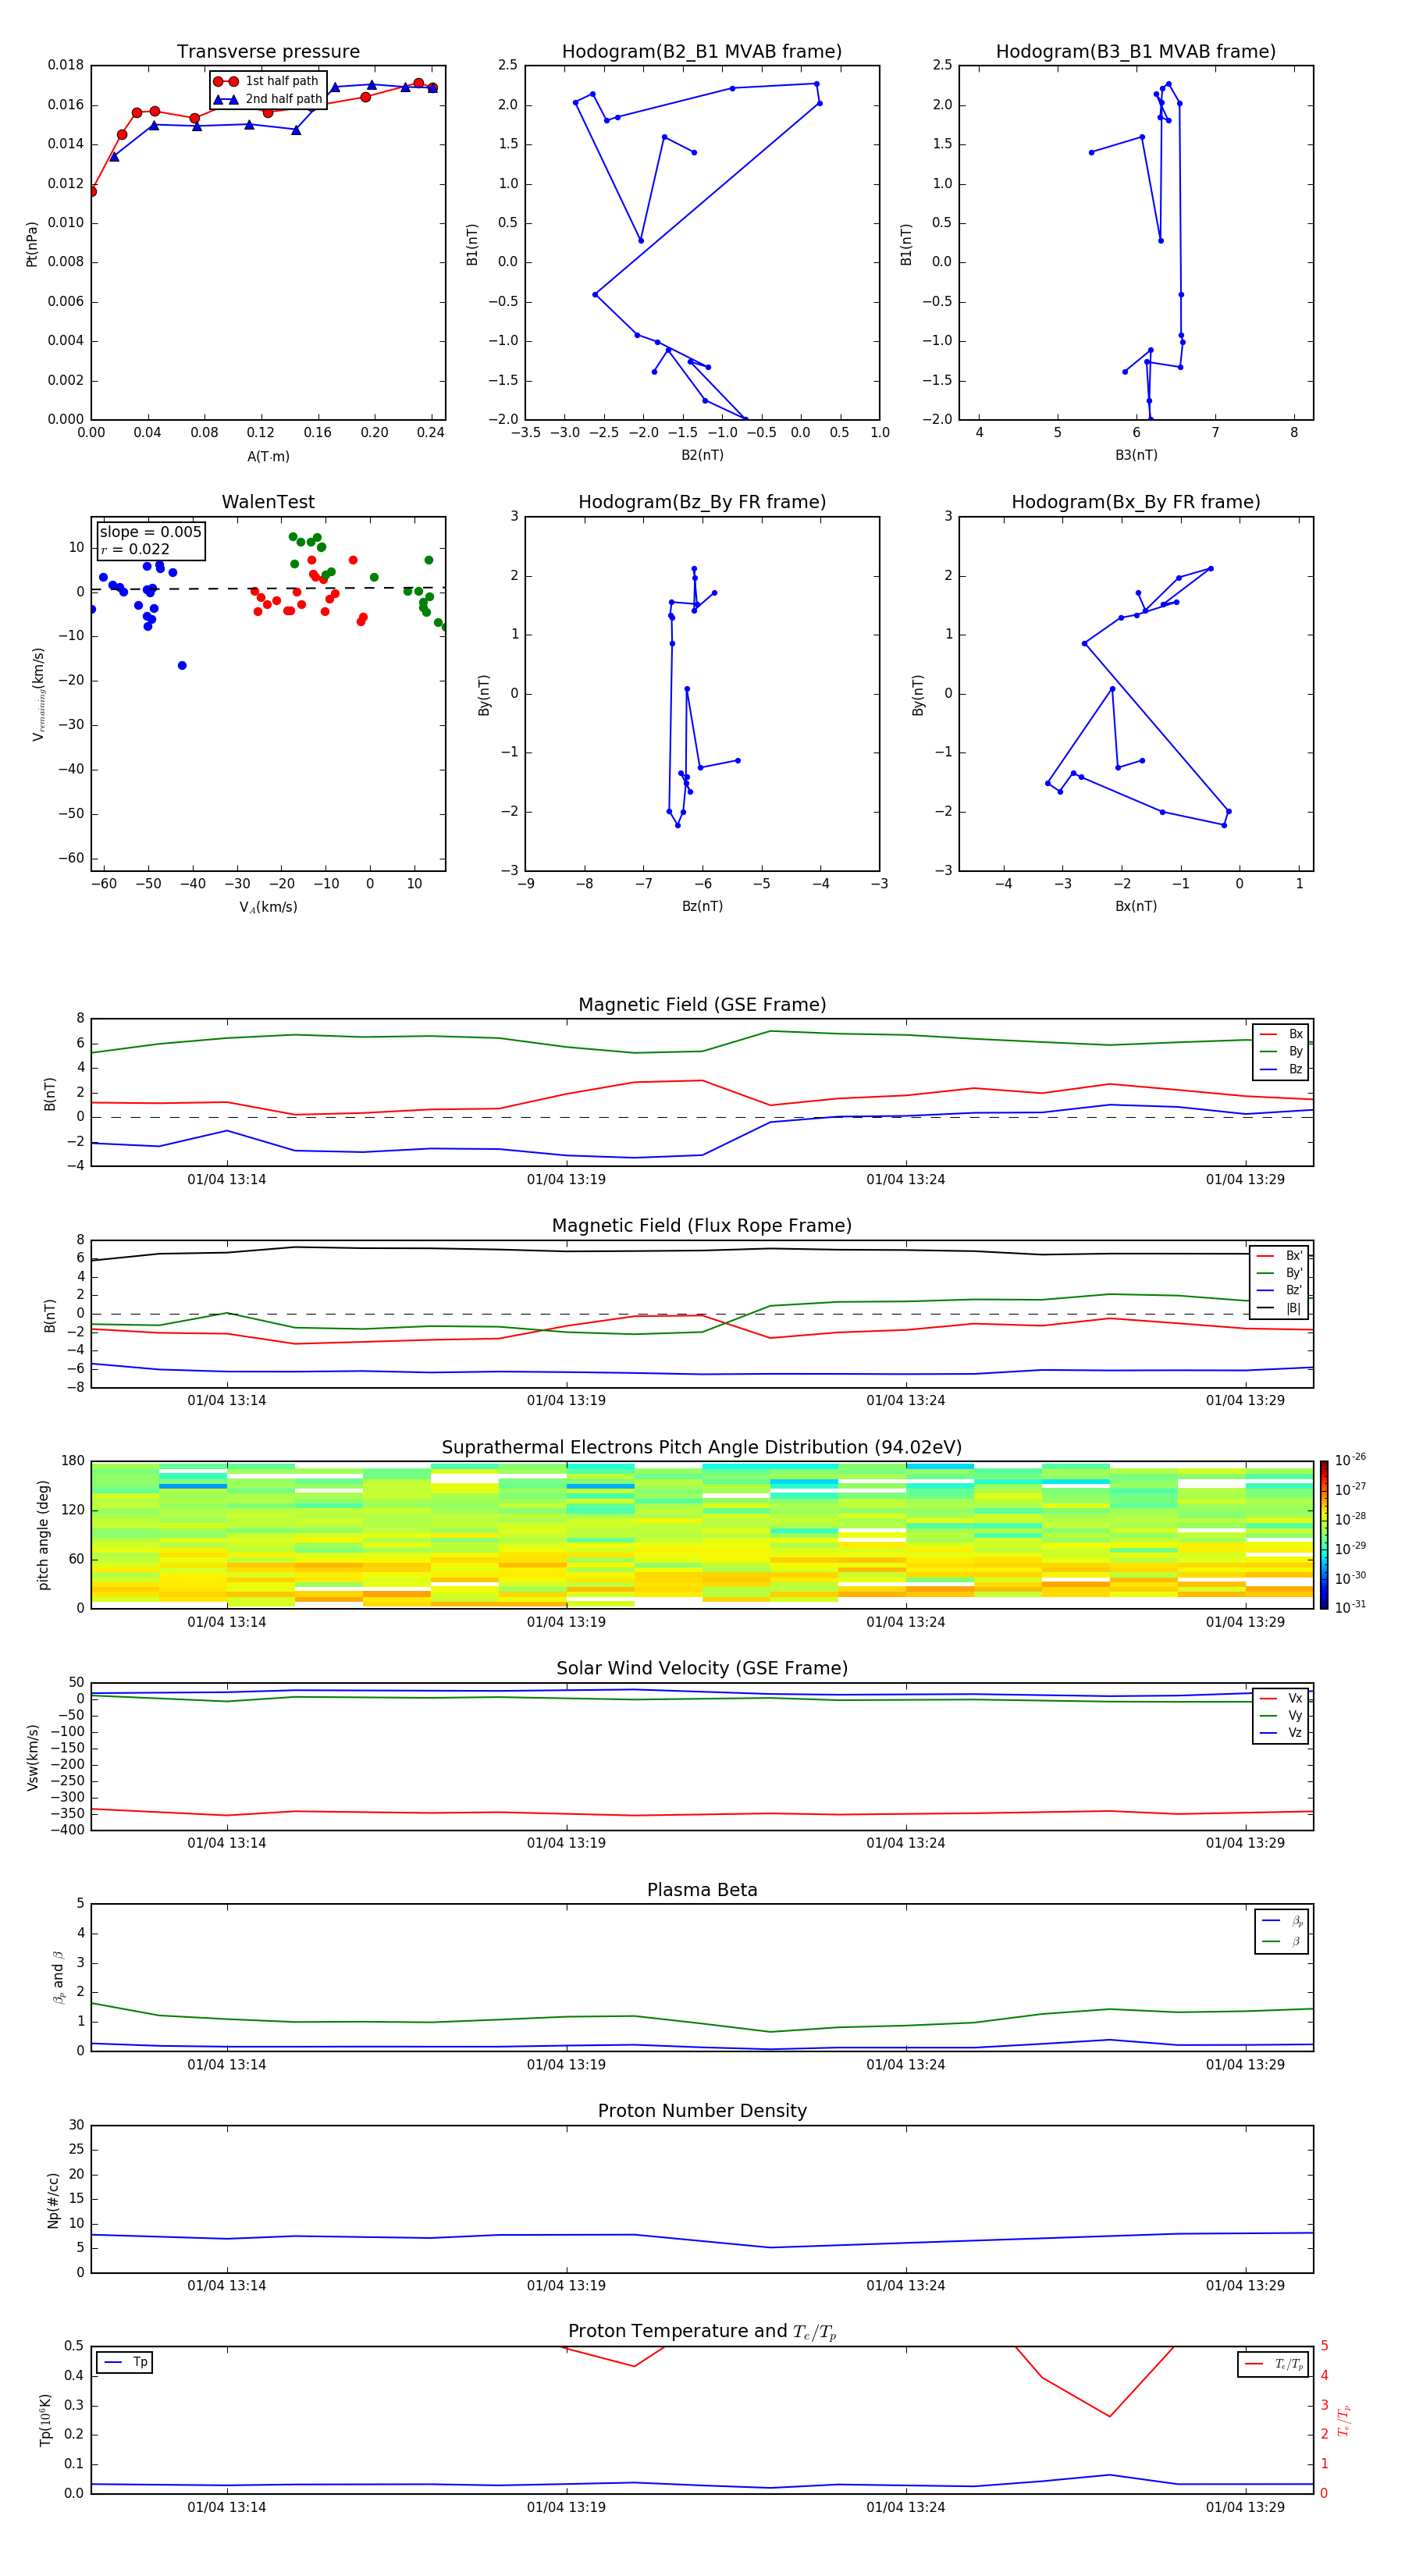The image size is (1405, 2576).
Task: Click the pitch angle color bar
Action: tap(1324, 1535)
